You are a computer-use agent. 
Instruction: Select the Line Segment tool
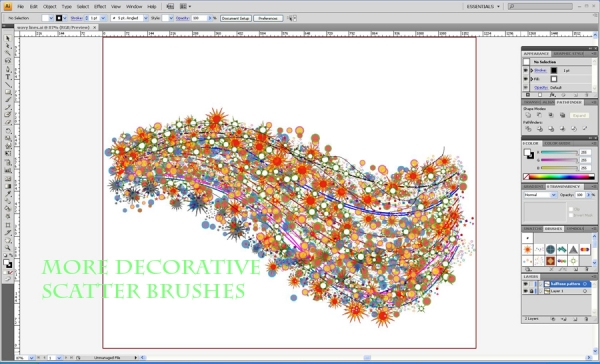coord(8,85)
